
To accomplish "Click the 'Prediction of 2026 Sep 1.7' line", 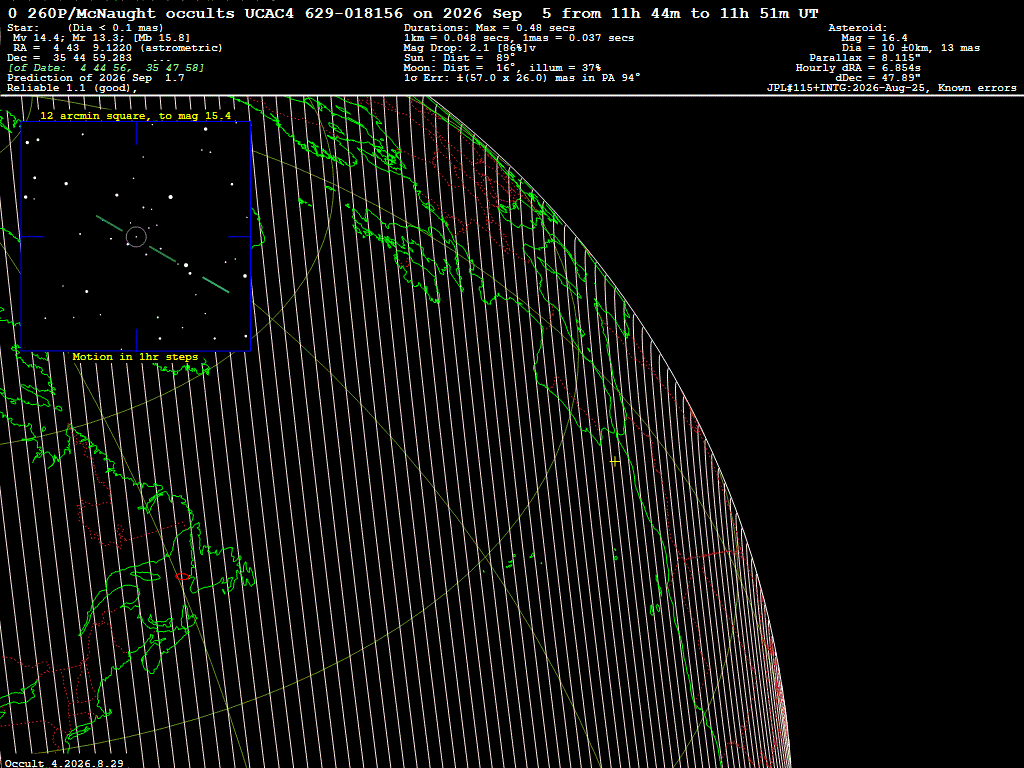I will 95,78.
